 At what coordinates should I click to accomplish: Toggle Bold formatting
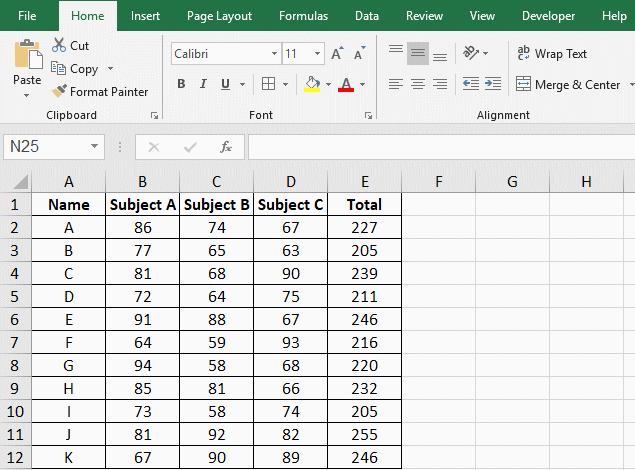pyautogui.click(x=181, y=84)
